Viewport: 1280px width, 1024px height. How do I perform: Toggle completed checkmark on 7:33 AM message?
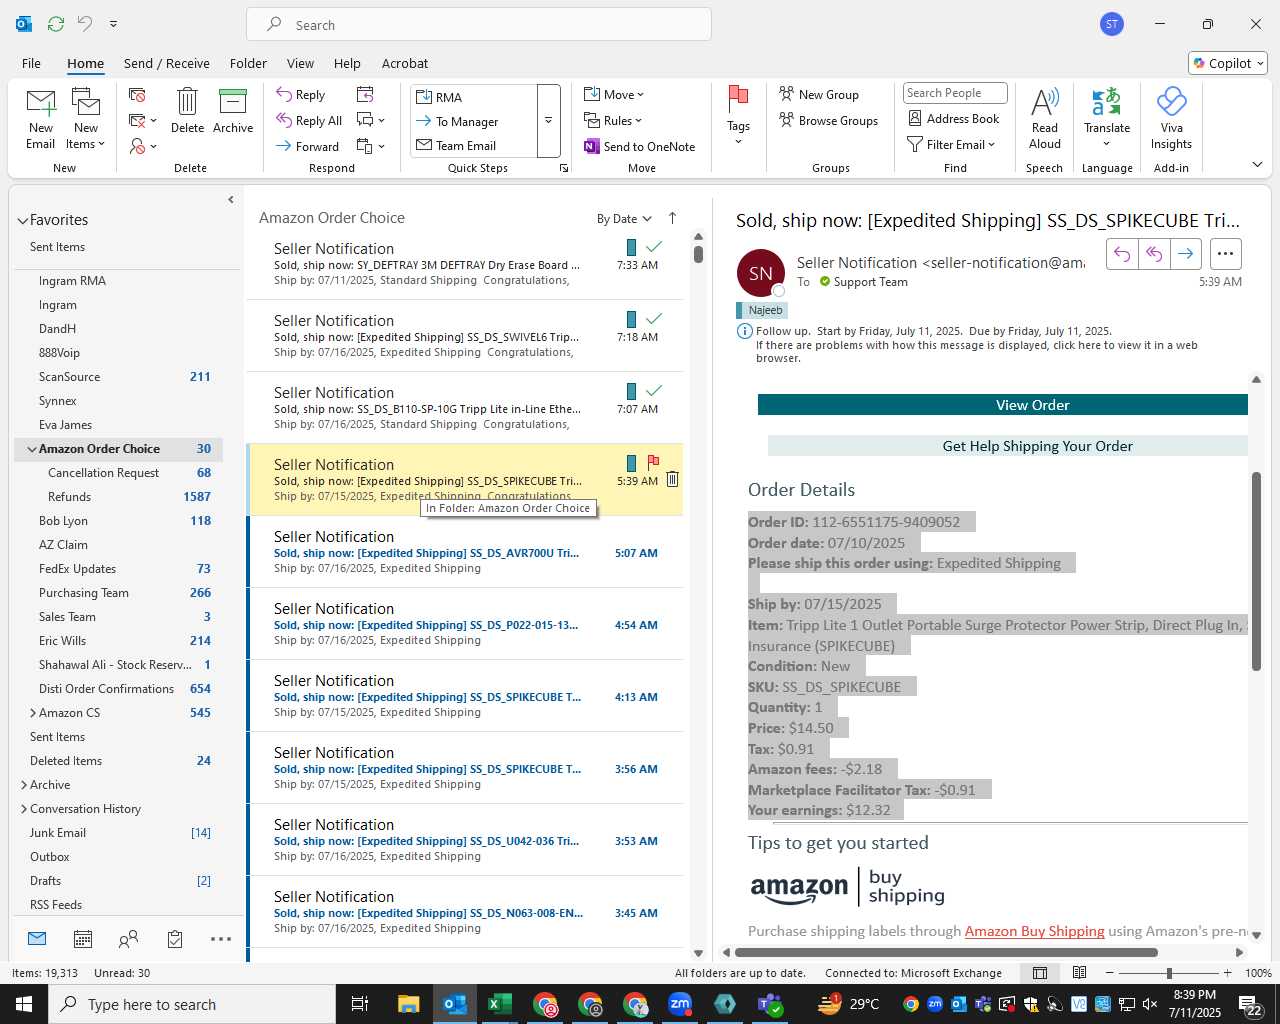tap(654, 246)
